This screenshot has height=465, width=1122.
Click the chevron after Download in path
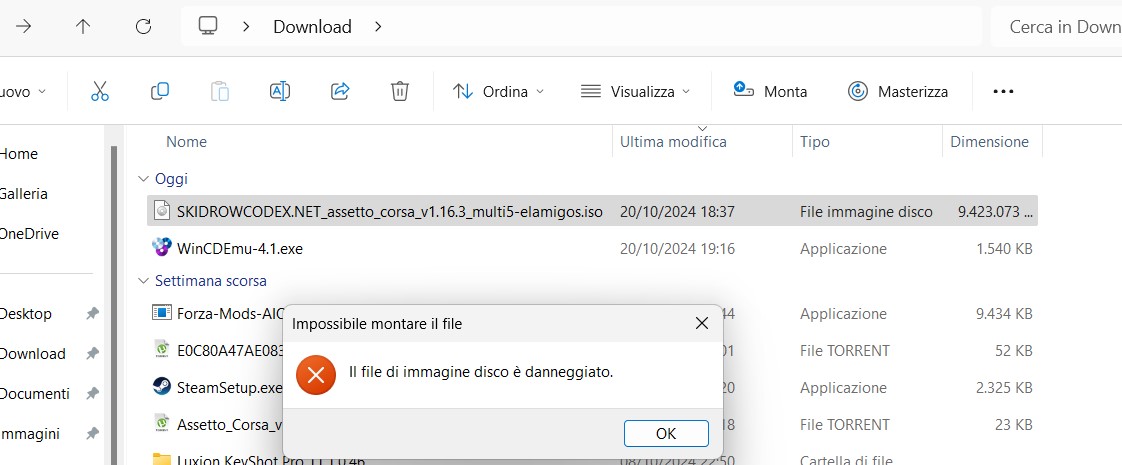point(379,27)
